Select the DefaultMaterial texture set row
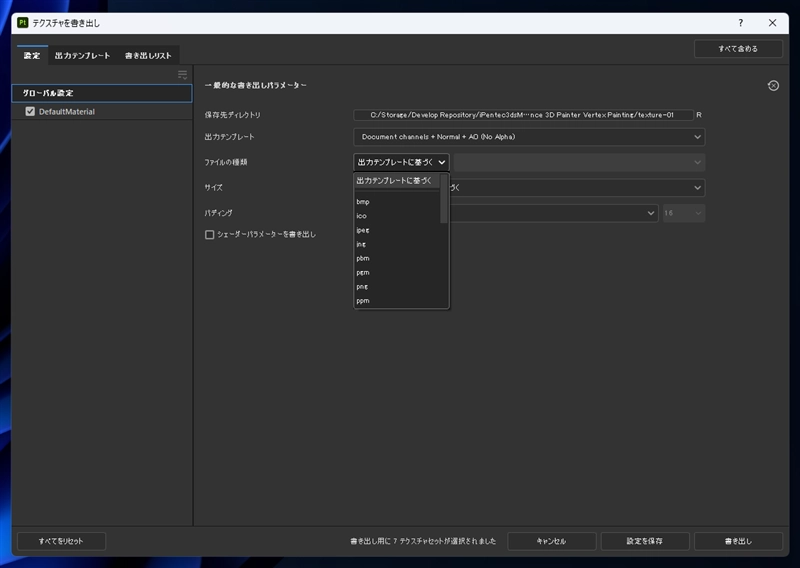This screenshot has height=568, width=800. pos(102,111)
